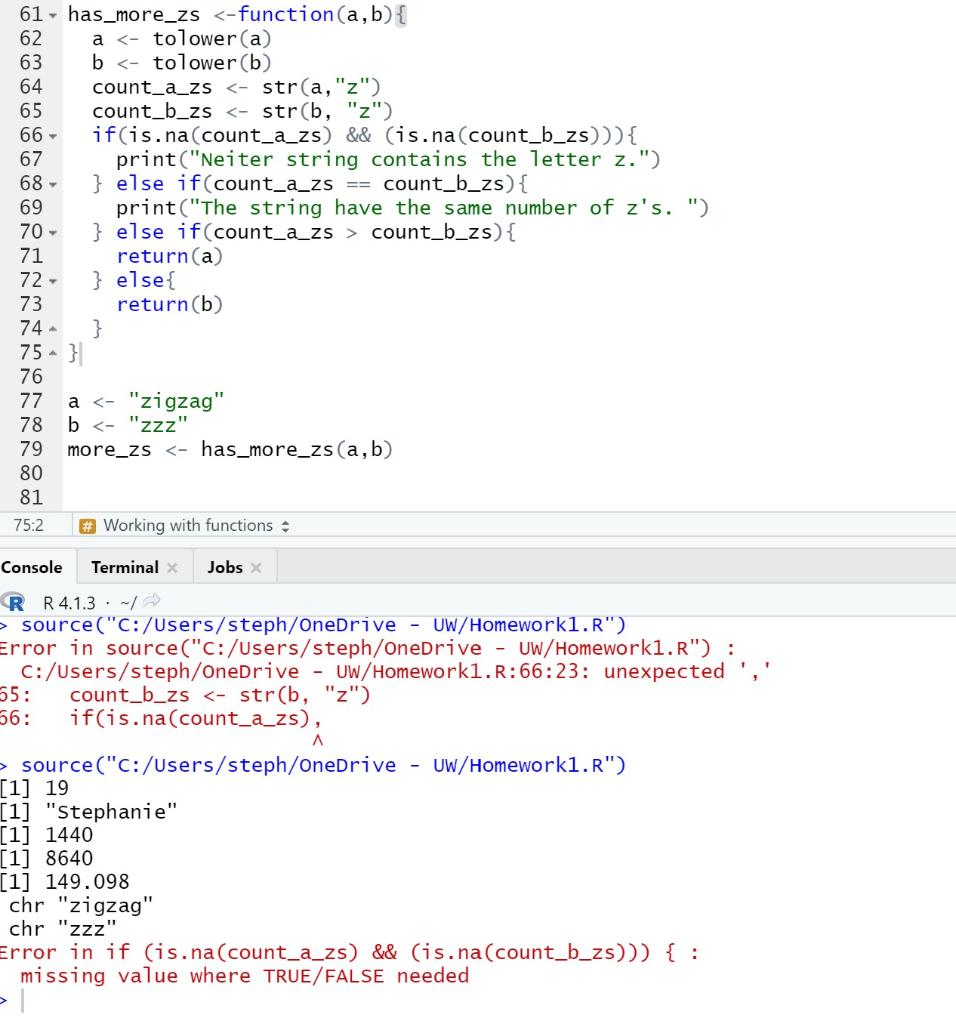Click the view working directory arrow icon
Image resolution: width=956 pixels, height=1024 pixels.
click(x=151, y=601)
